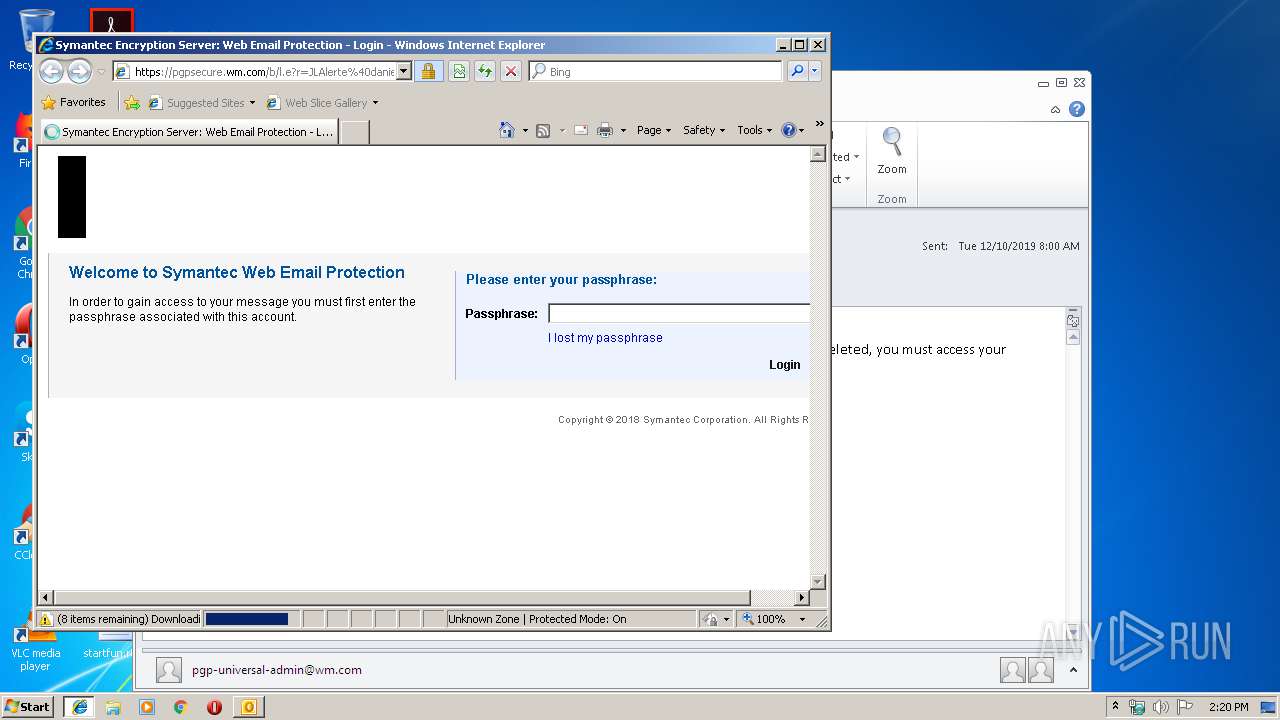Open the recent pages dropdown beside Forward
The height and width of the screenshot is (720, 1280).
[101, 72]
